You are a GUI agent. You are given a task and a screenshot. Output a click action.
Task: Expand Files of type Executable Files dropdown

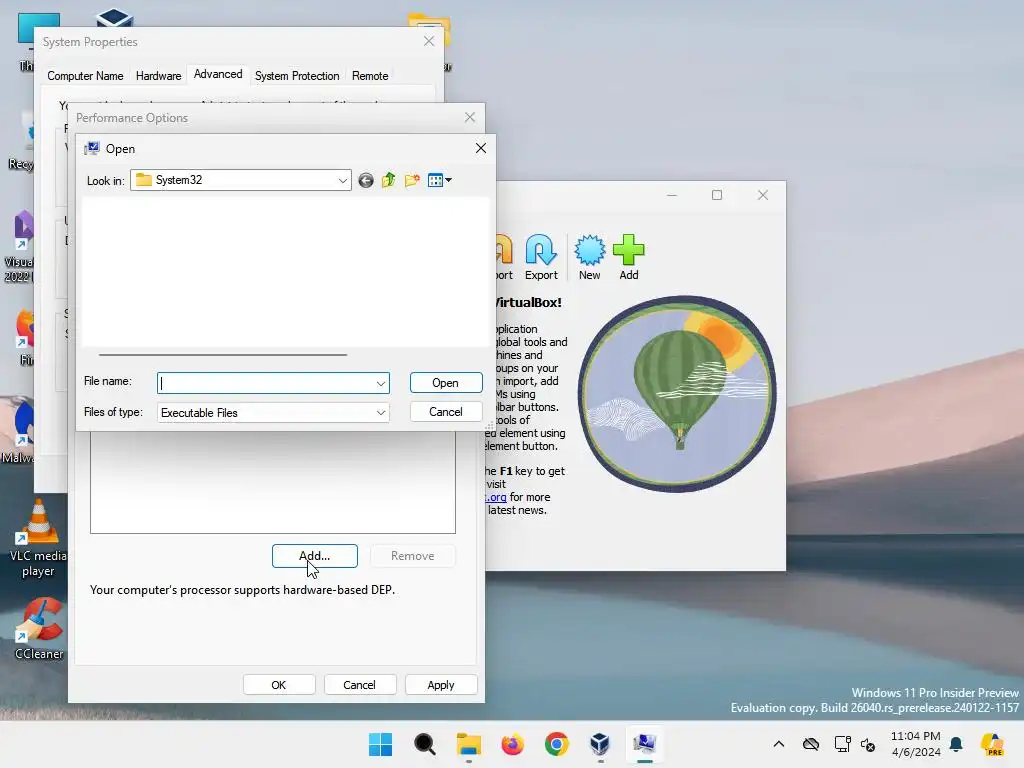click(x=381, y=413)
